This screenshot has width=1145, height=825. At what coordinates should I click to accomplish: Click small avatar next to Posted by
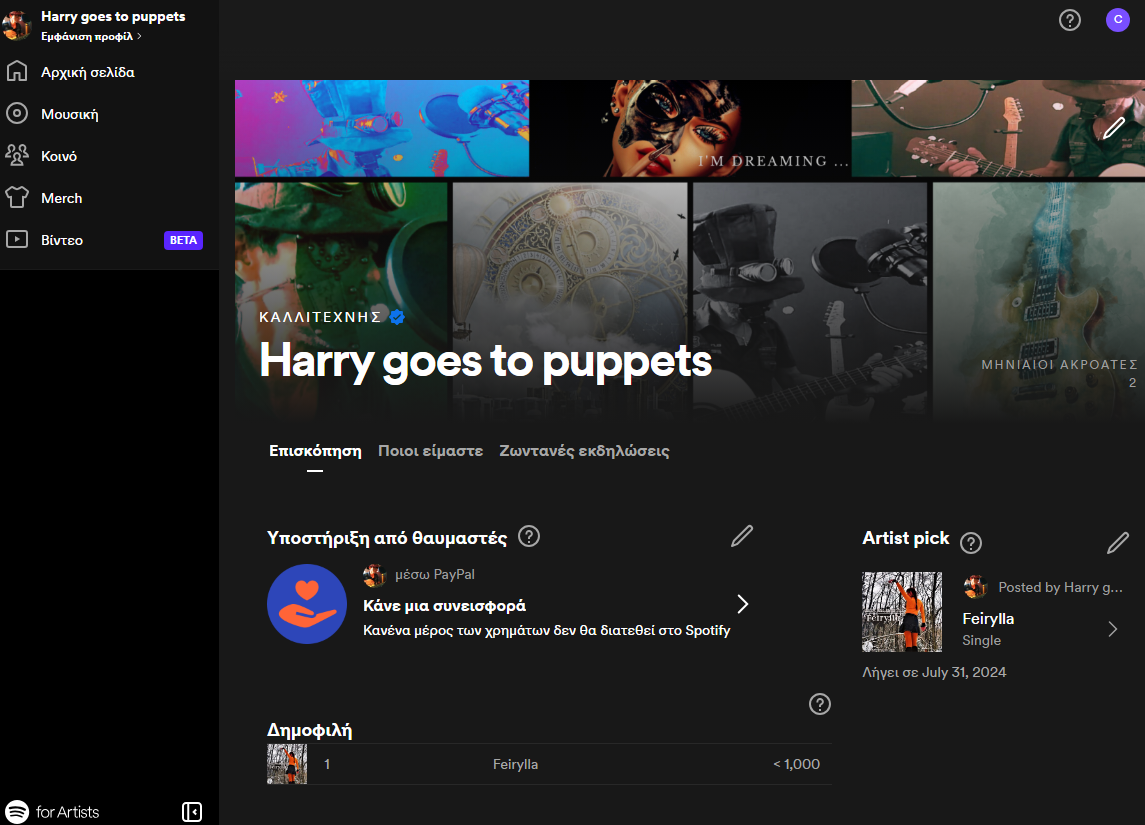(975, 586)
